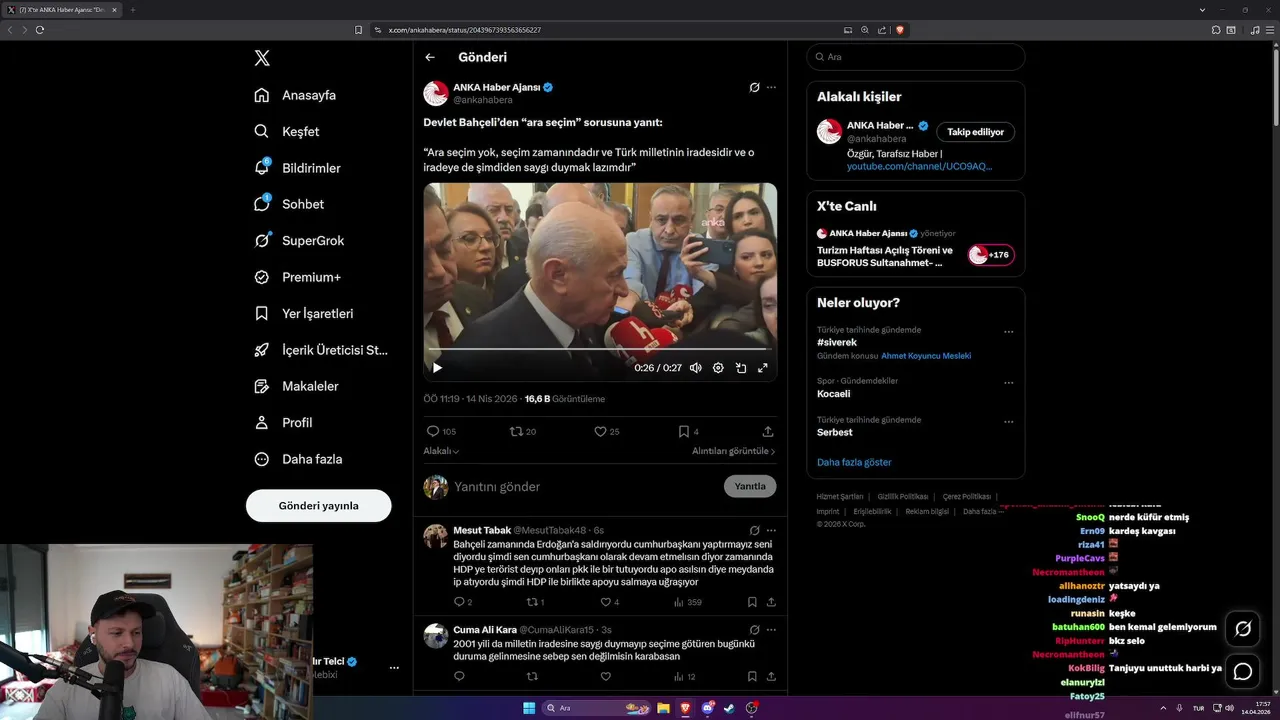The image size is (1280, 720).
Task: Bookmark Mesut Tabak's reply
Action: click(752, 602)
